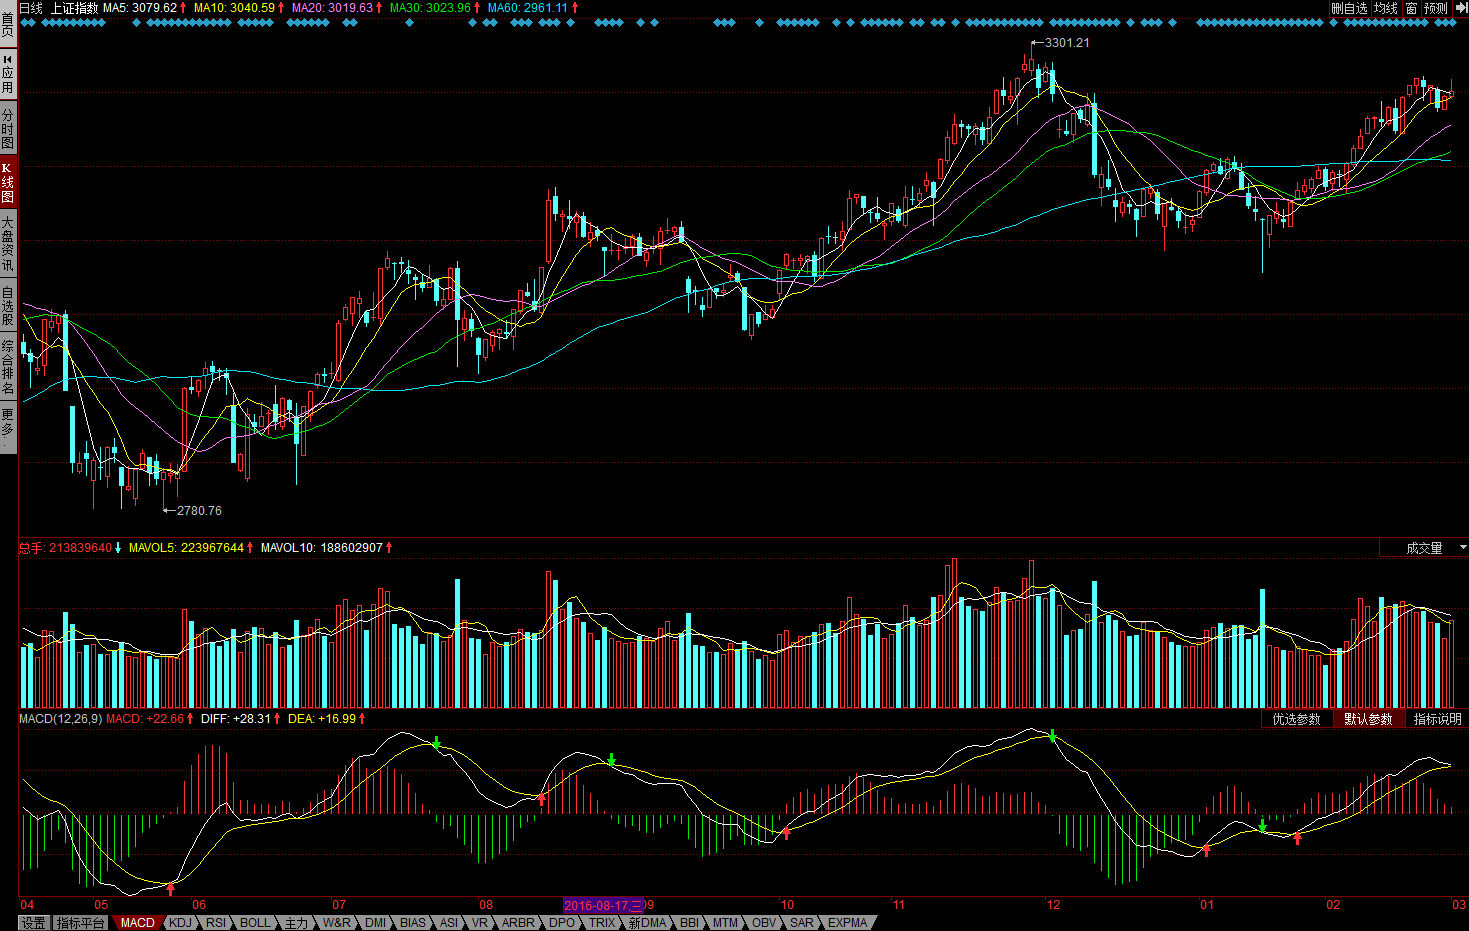1469x931 pixels.
Task: Select the BOLL indicator tab
Action: pyautogui.click(x=255, y=923)
